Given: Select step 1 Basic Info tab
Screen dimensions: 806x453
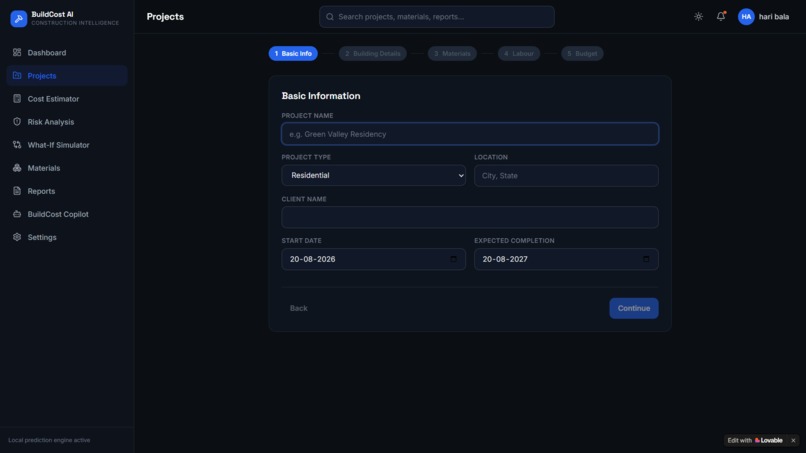Looking at the screenshot, I should coord(293,53).
